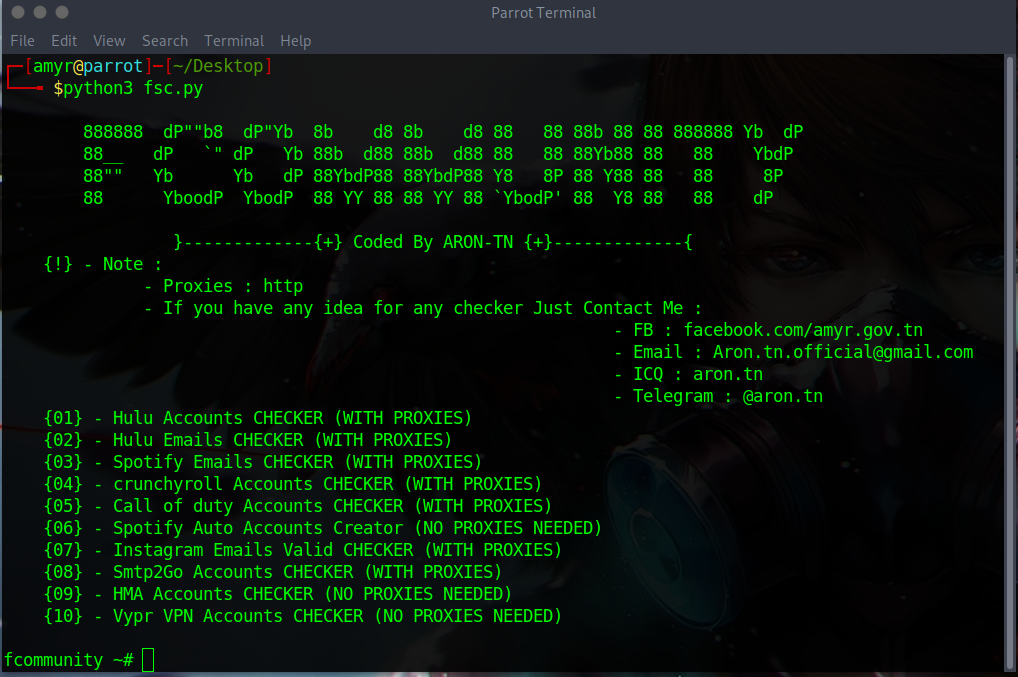This screenshot has height=677, width=1018.
Task: Click option 02 Hulu Emails CHECKER
Action: (247, 440)
